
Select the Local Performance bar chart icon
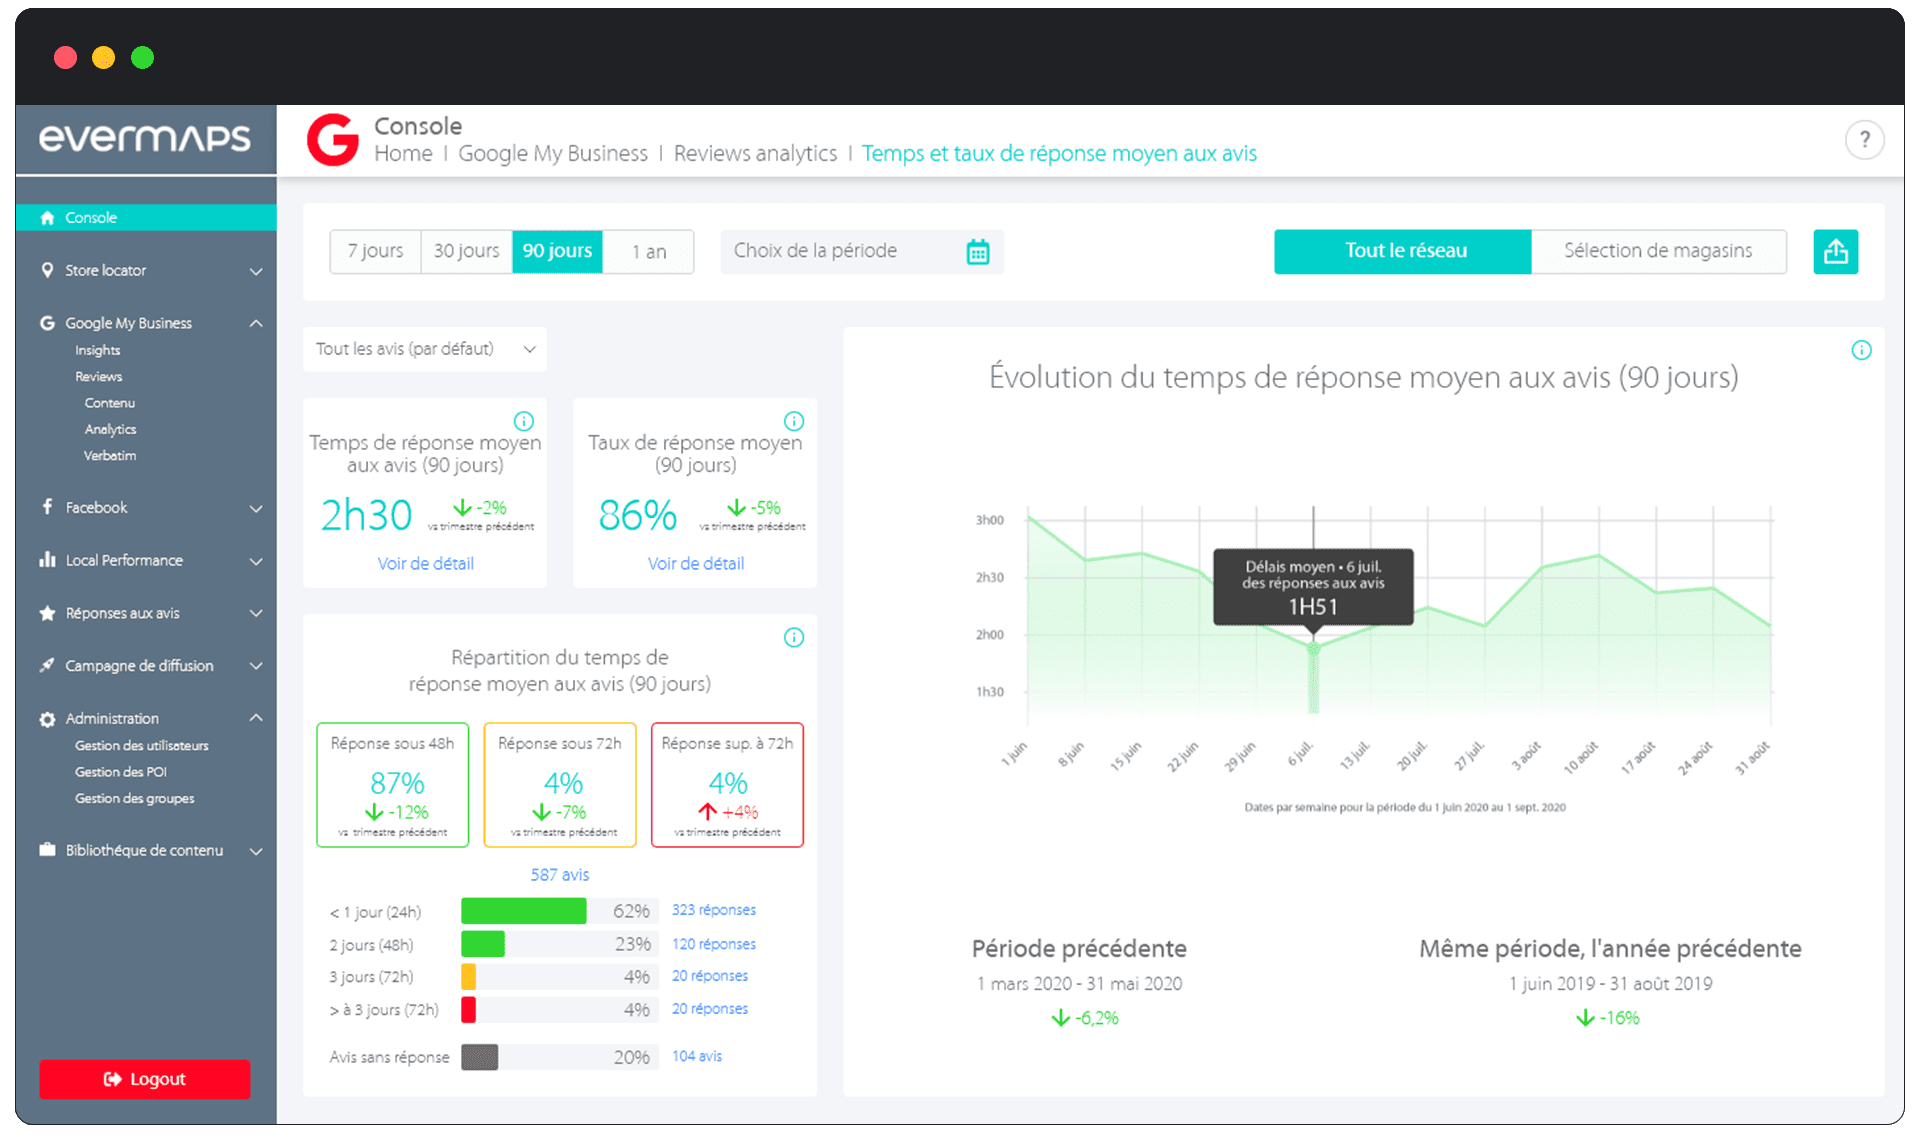(46, 560)
